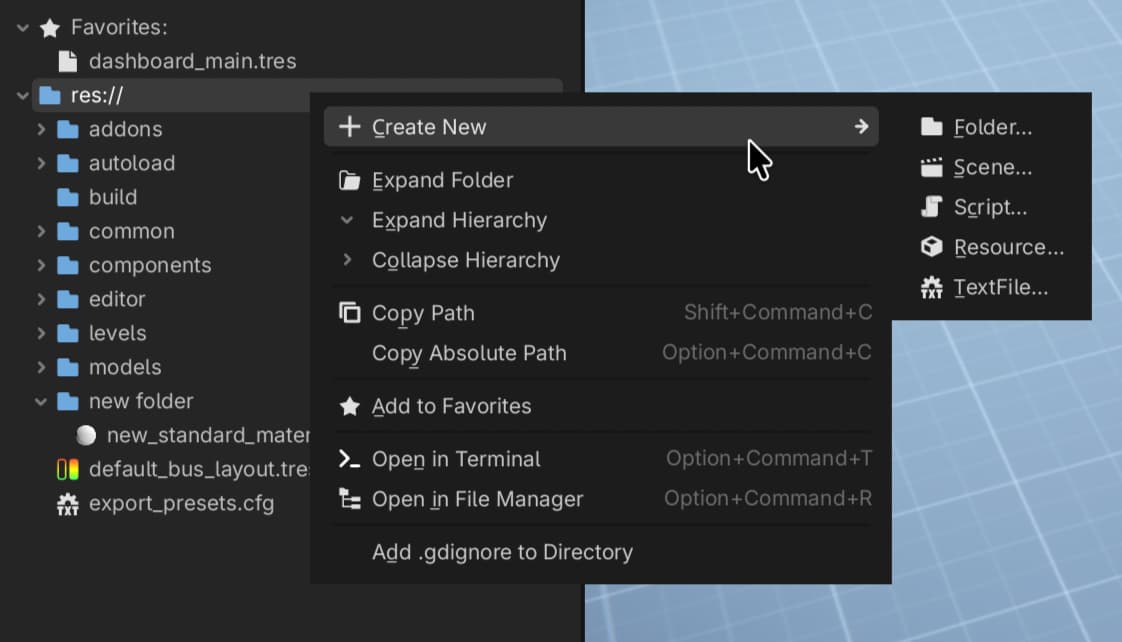Collapse the new folder tree node
Viewport: 1122px width, 642px height.
[x=41, y=401]
